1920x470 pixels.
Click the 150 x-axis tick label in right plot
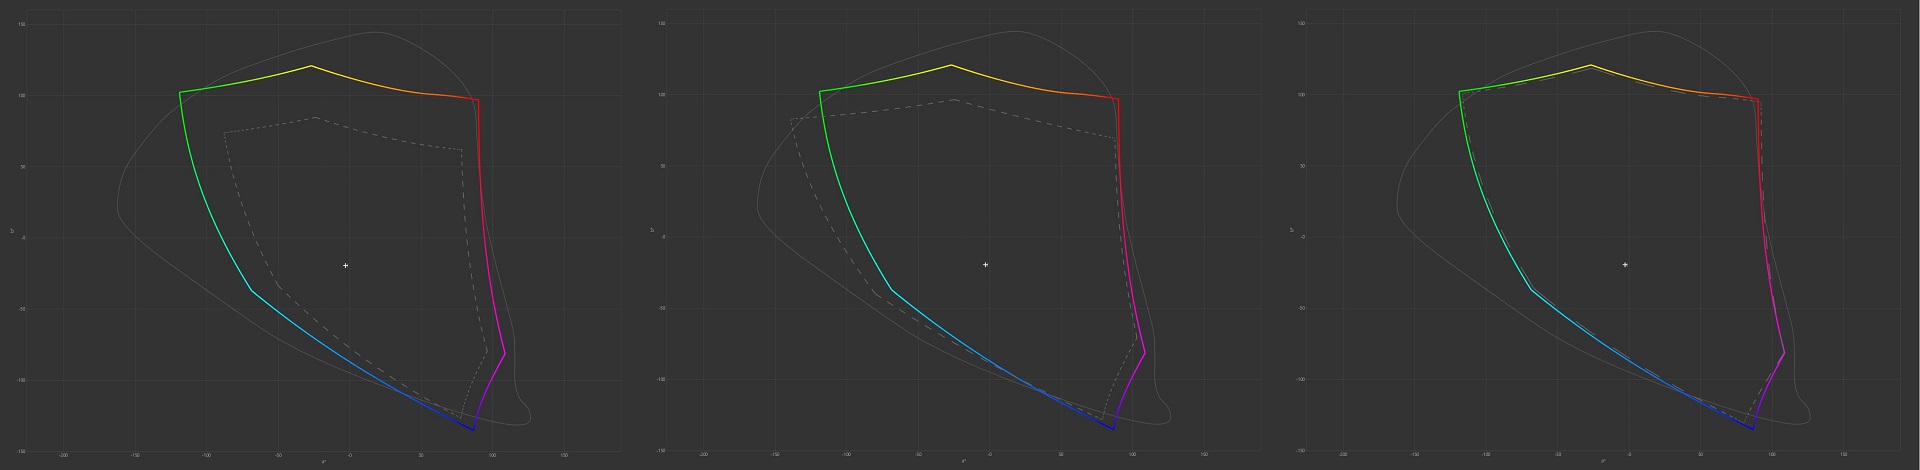[1843, 454]
